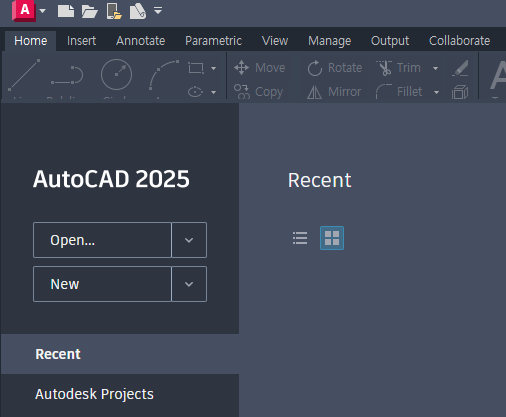
Task: Expand the Rectangle tool dropdown arrow
Action: [213, 68]
